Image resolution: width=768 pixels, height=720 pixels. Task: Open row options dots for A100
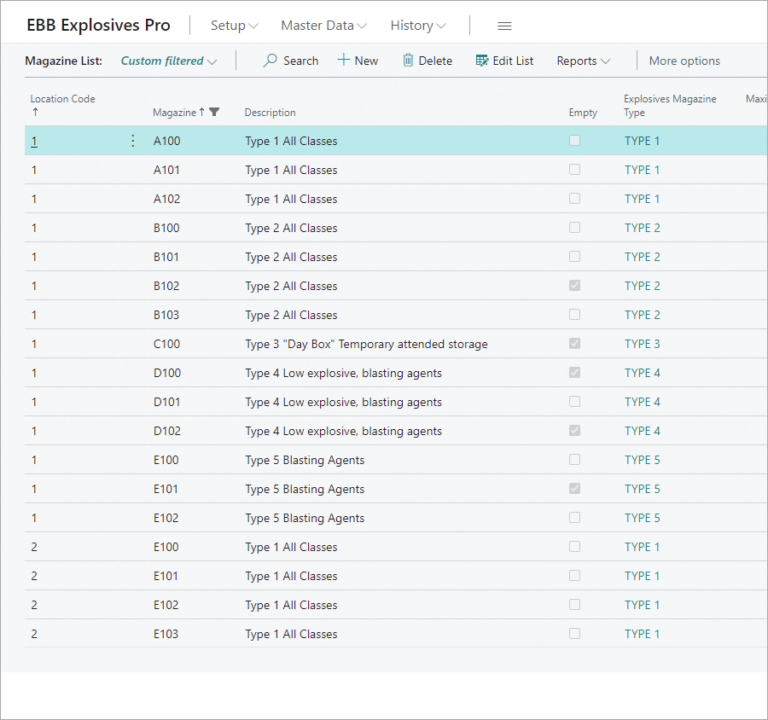pyautogui.click(x=133, y=141)
